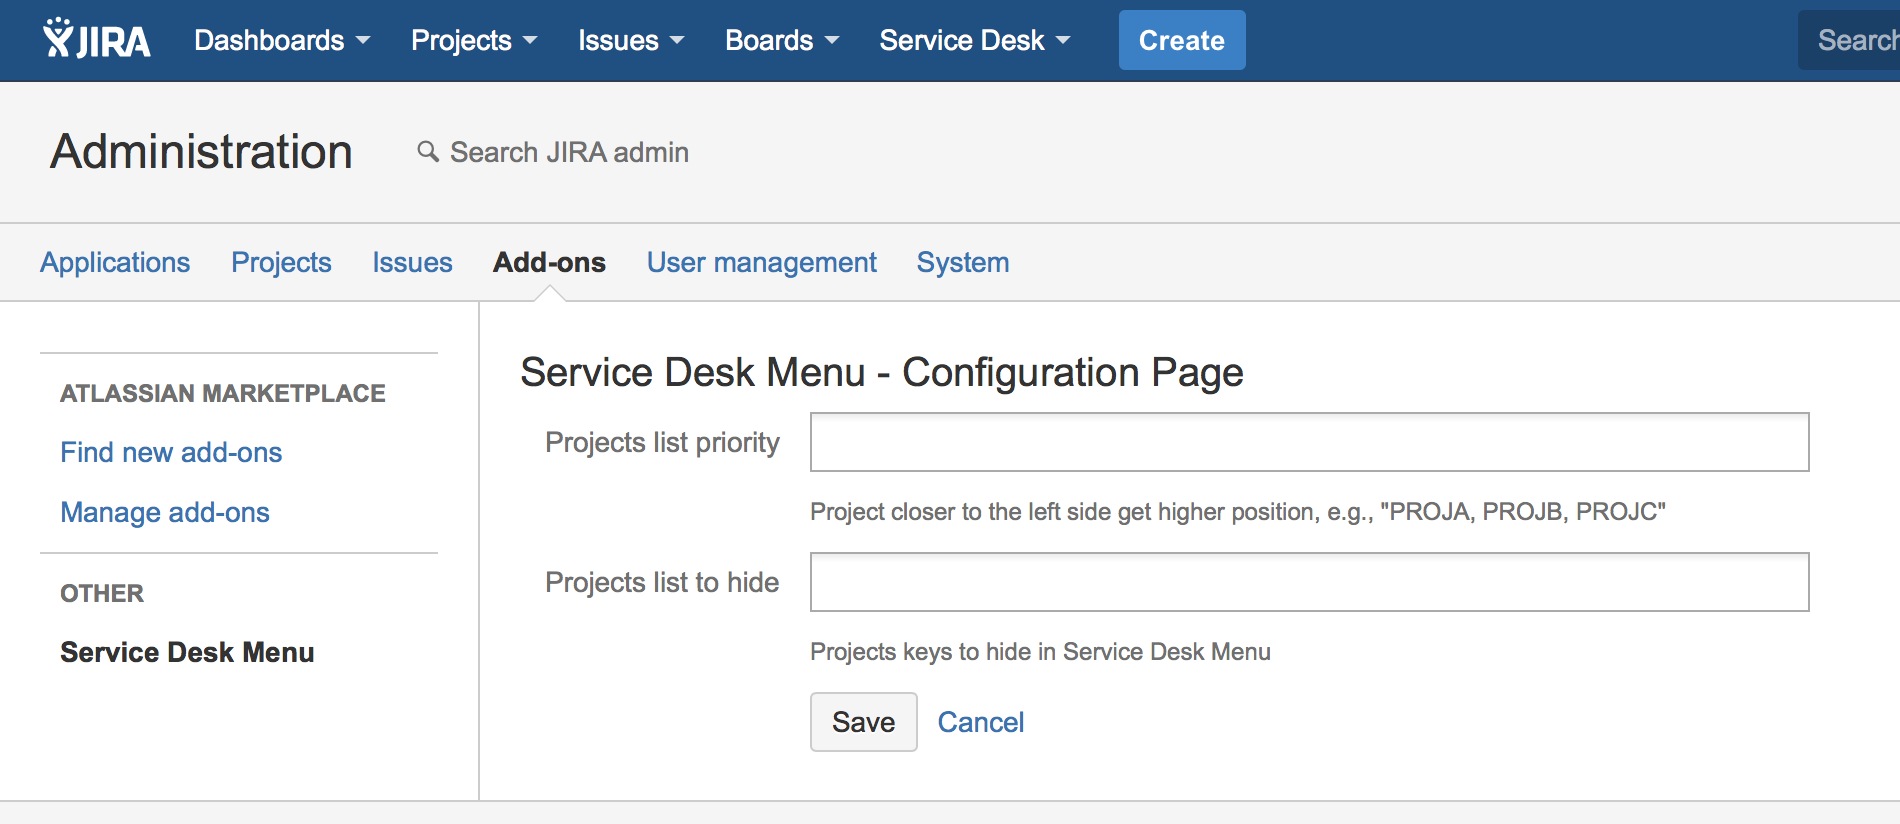The width and height of the screenshot is (1900, 824).
Task: Click the Projects list priority label
Action: tap(662, 442)
